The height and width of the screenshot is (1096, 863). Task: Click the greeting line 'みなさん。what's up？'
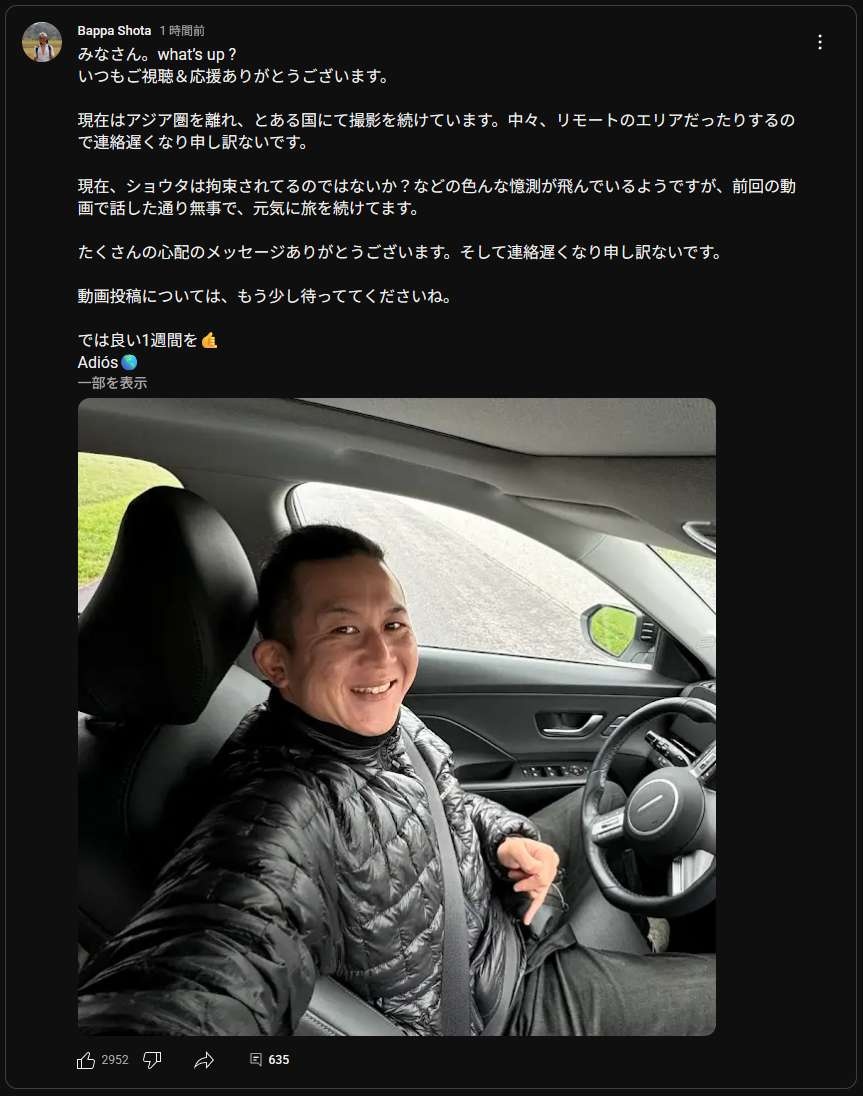[158, 55]
